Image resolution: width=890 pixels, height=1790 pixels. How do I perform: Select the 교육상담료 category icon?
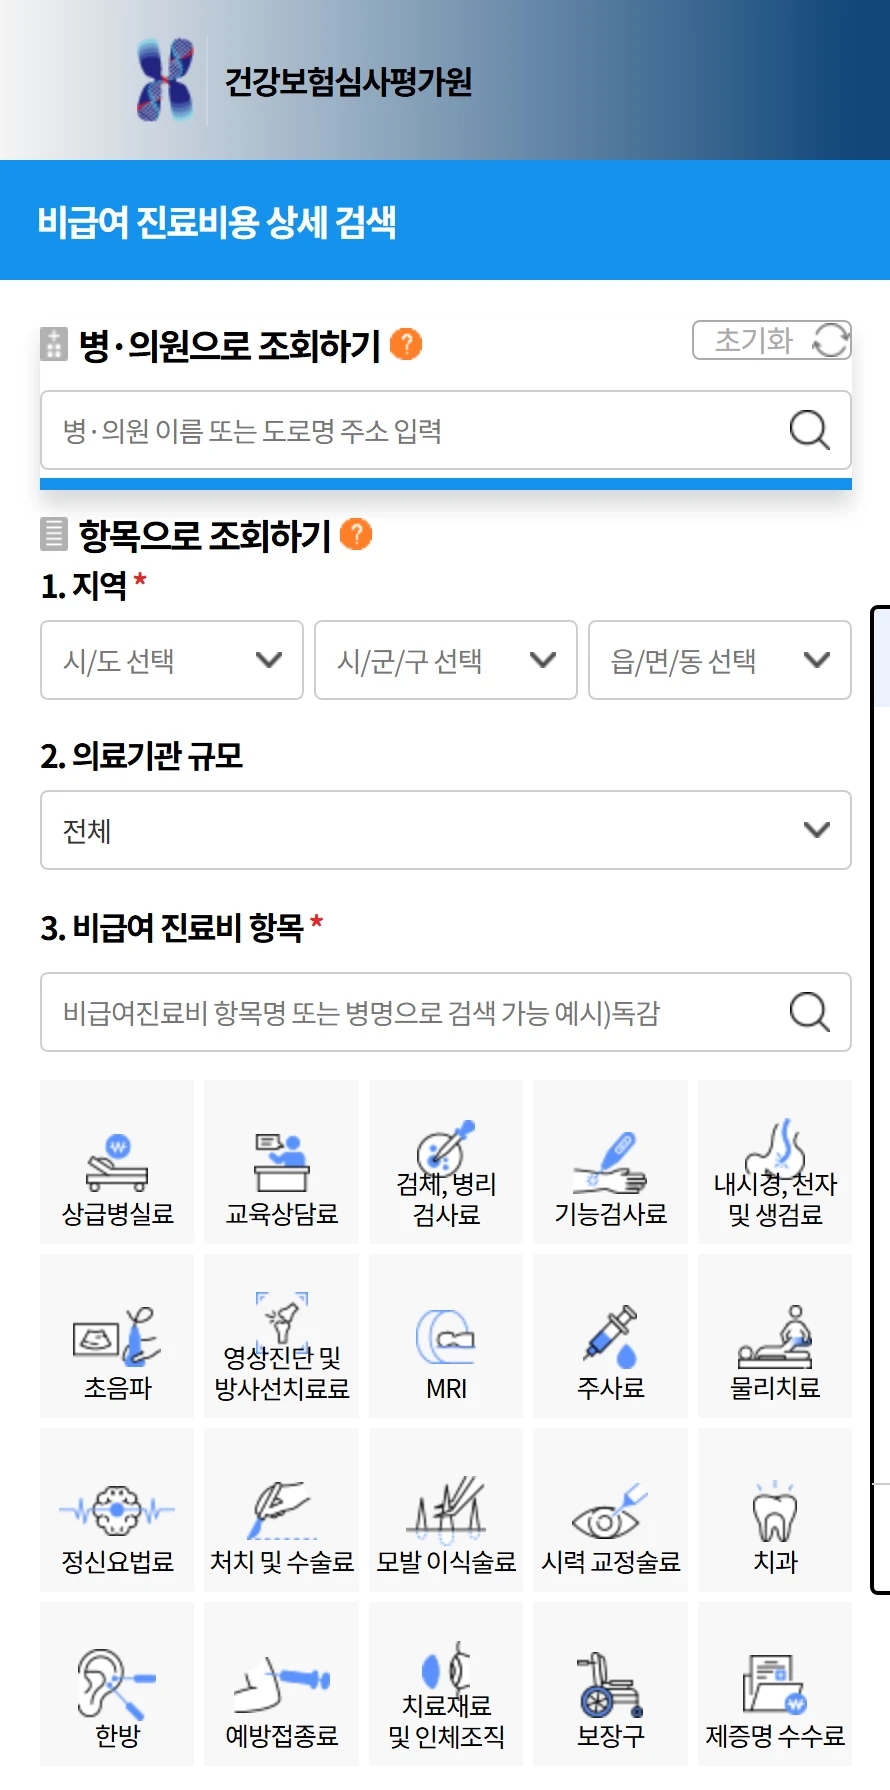click(x=281, y=1162)
